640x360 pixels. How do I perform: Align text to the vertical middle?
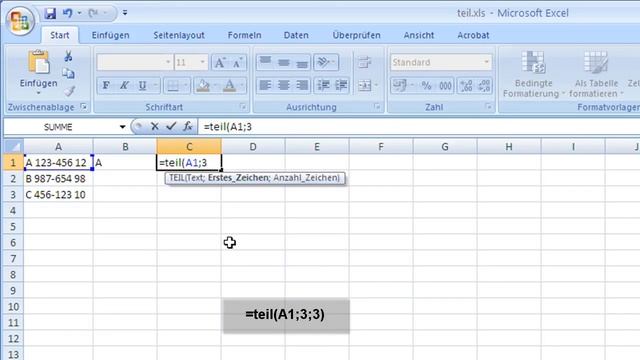[x=283, y=62]
